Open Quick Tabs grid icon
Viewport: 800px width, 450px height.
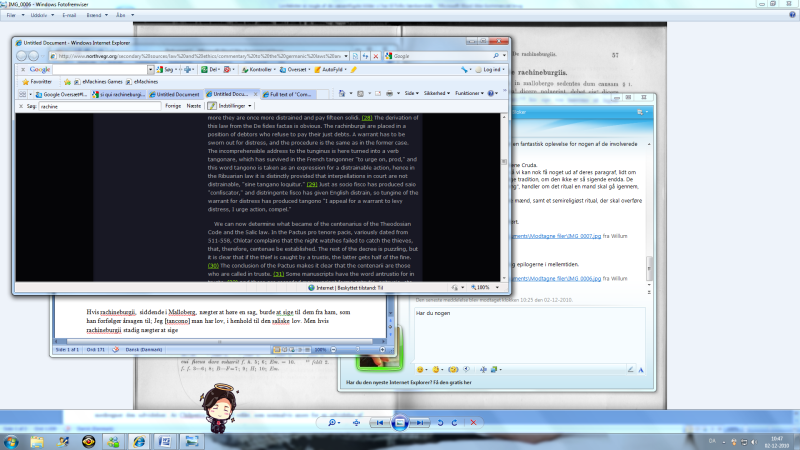pos(22,94)
